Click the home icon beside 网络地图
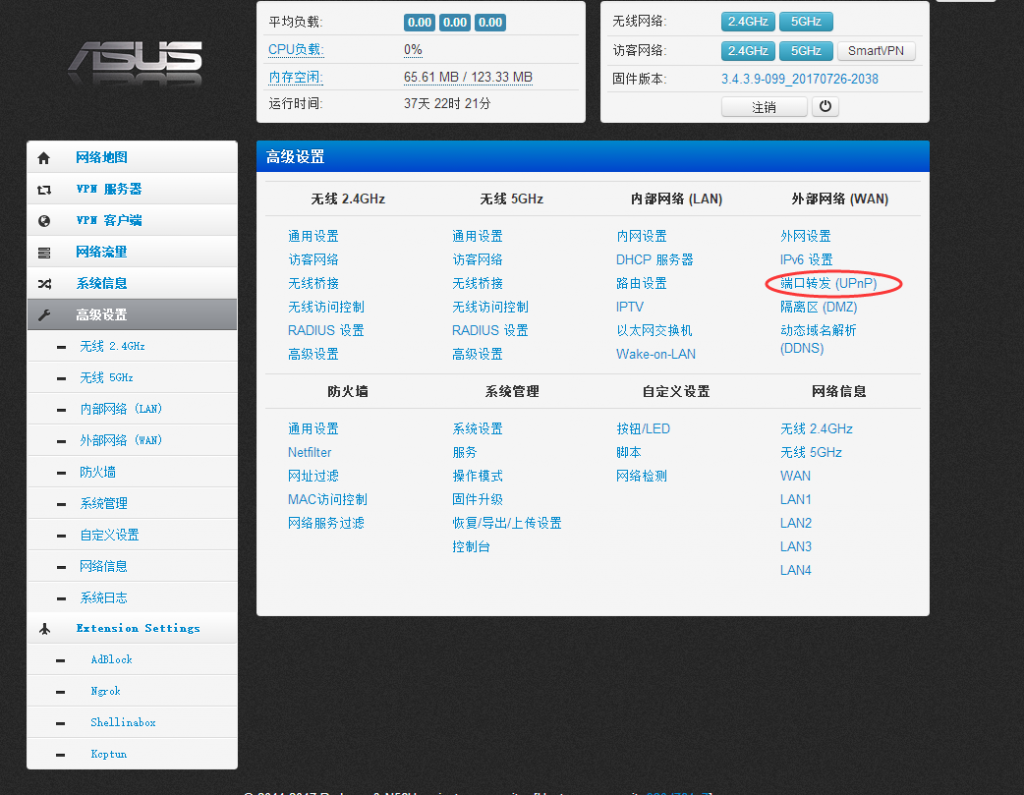 click(44, 158)
